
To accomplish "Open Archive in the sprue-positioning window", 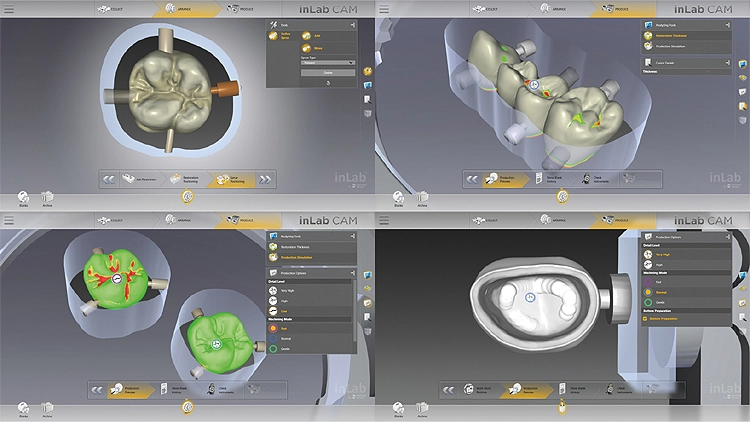I will (47, 199).
